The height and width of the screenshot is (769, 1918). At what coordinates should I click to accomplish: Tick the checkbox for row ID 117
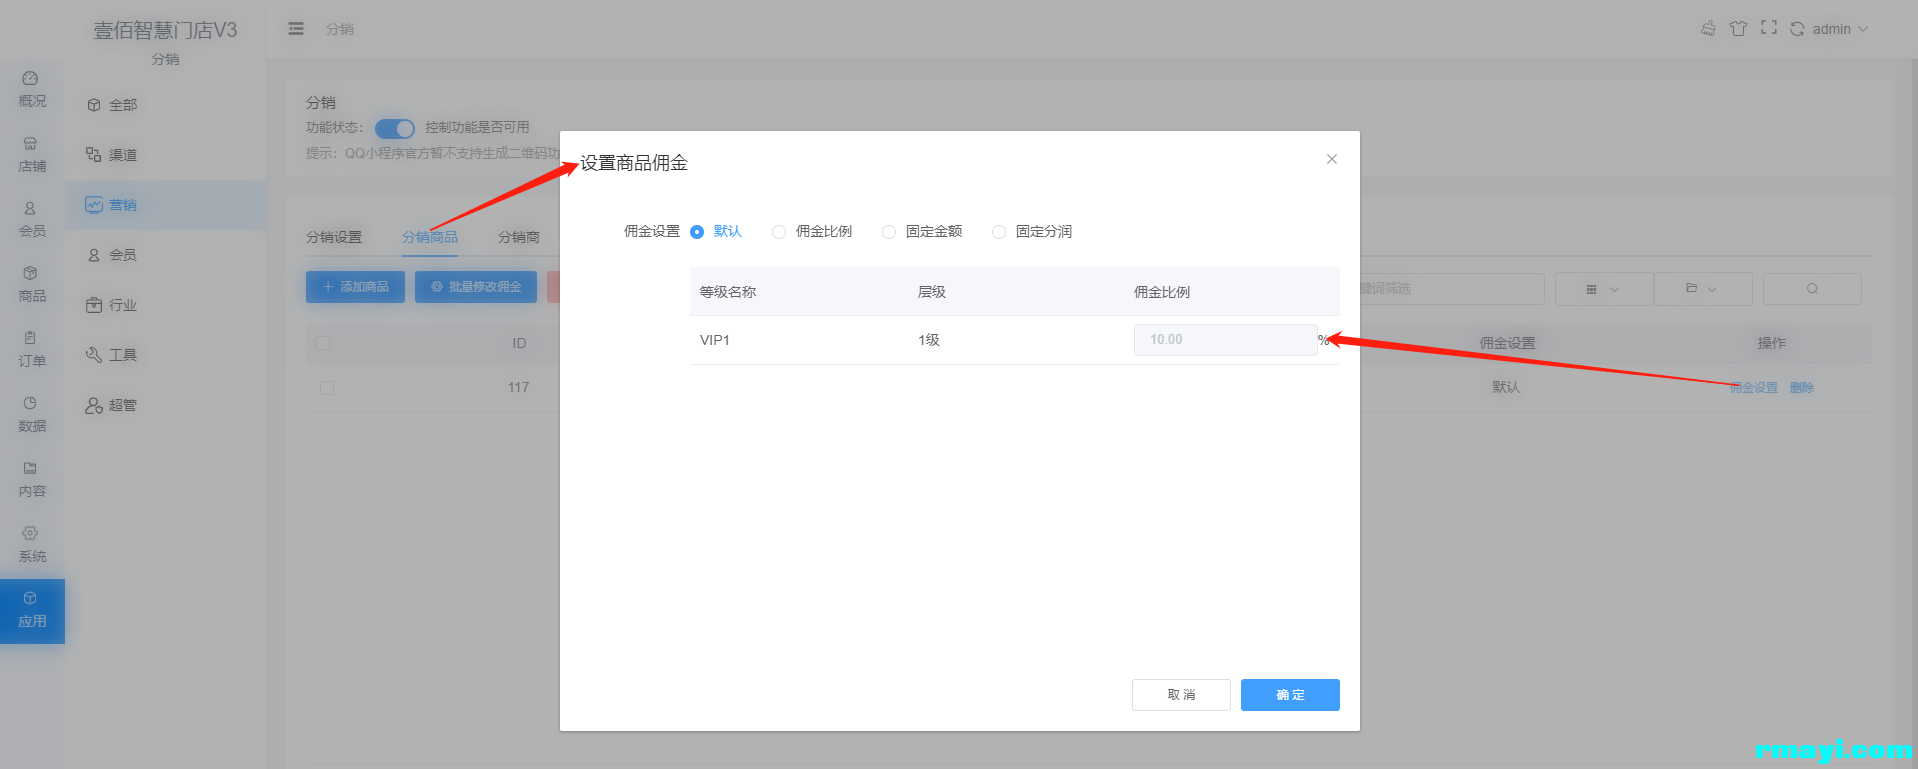click(327, 388)
